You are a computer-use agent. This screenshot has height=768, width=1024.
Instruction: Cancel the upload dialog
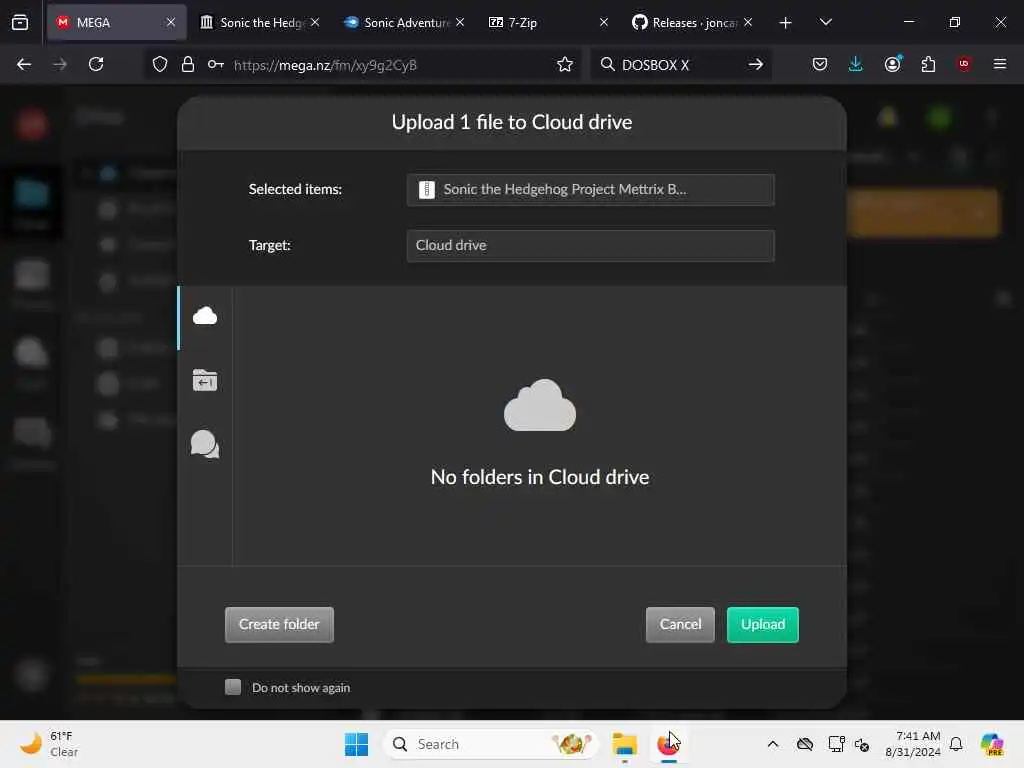pos(680,624)
